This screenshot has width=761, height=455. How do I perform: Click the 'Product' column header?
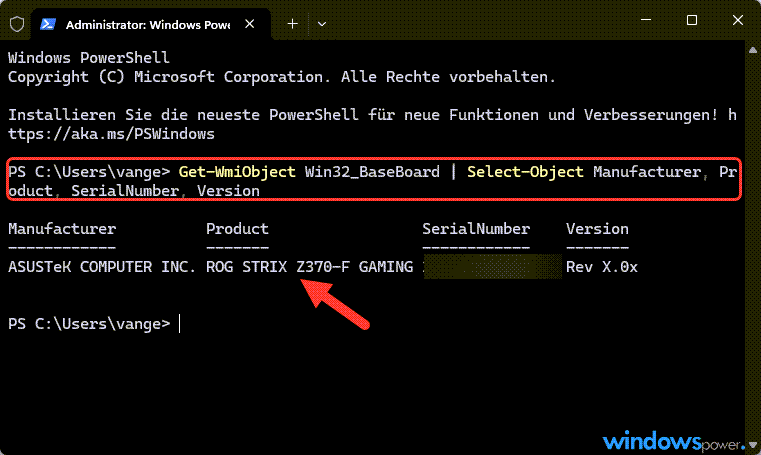pos(237,229)
